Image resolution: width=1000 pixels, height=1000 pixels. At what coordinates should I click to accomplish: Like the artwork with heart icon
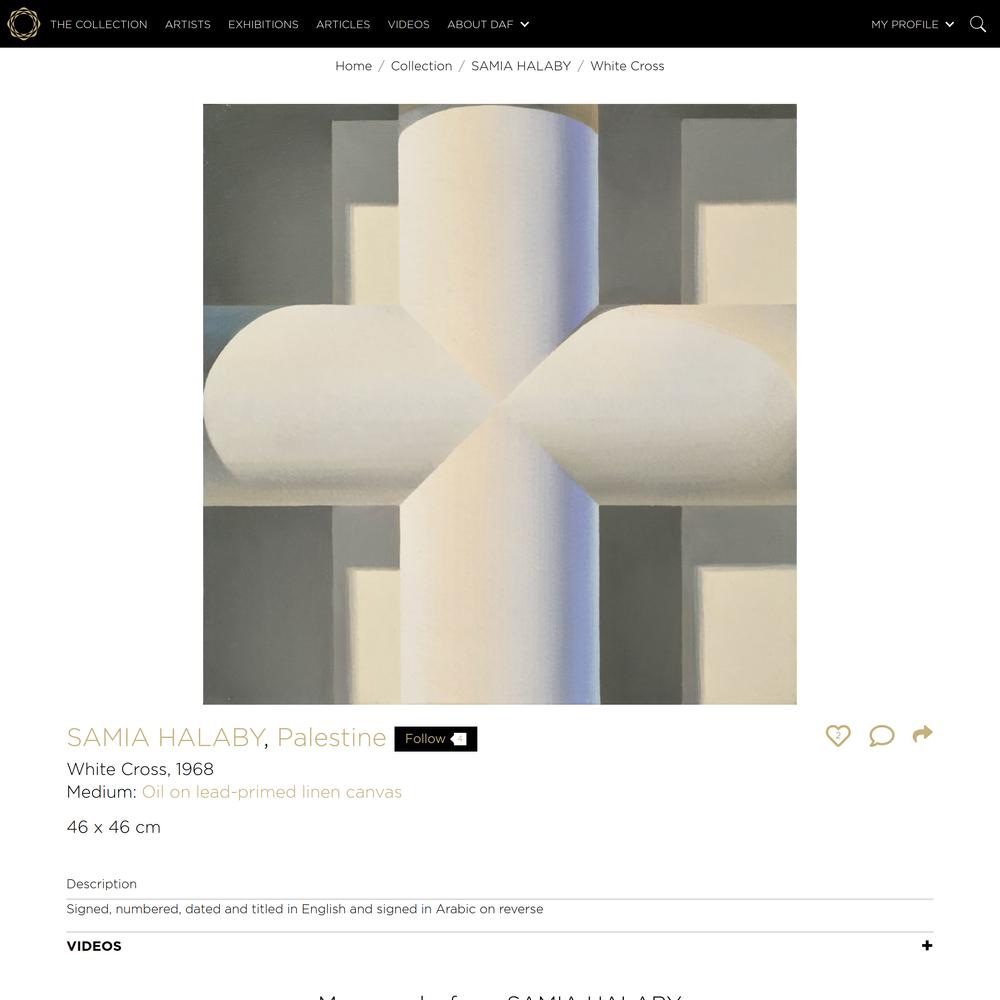coord(838,735)
